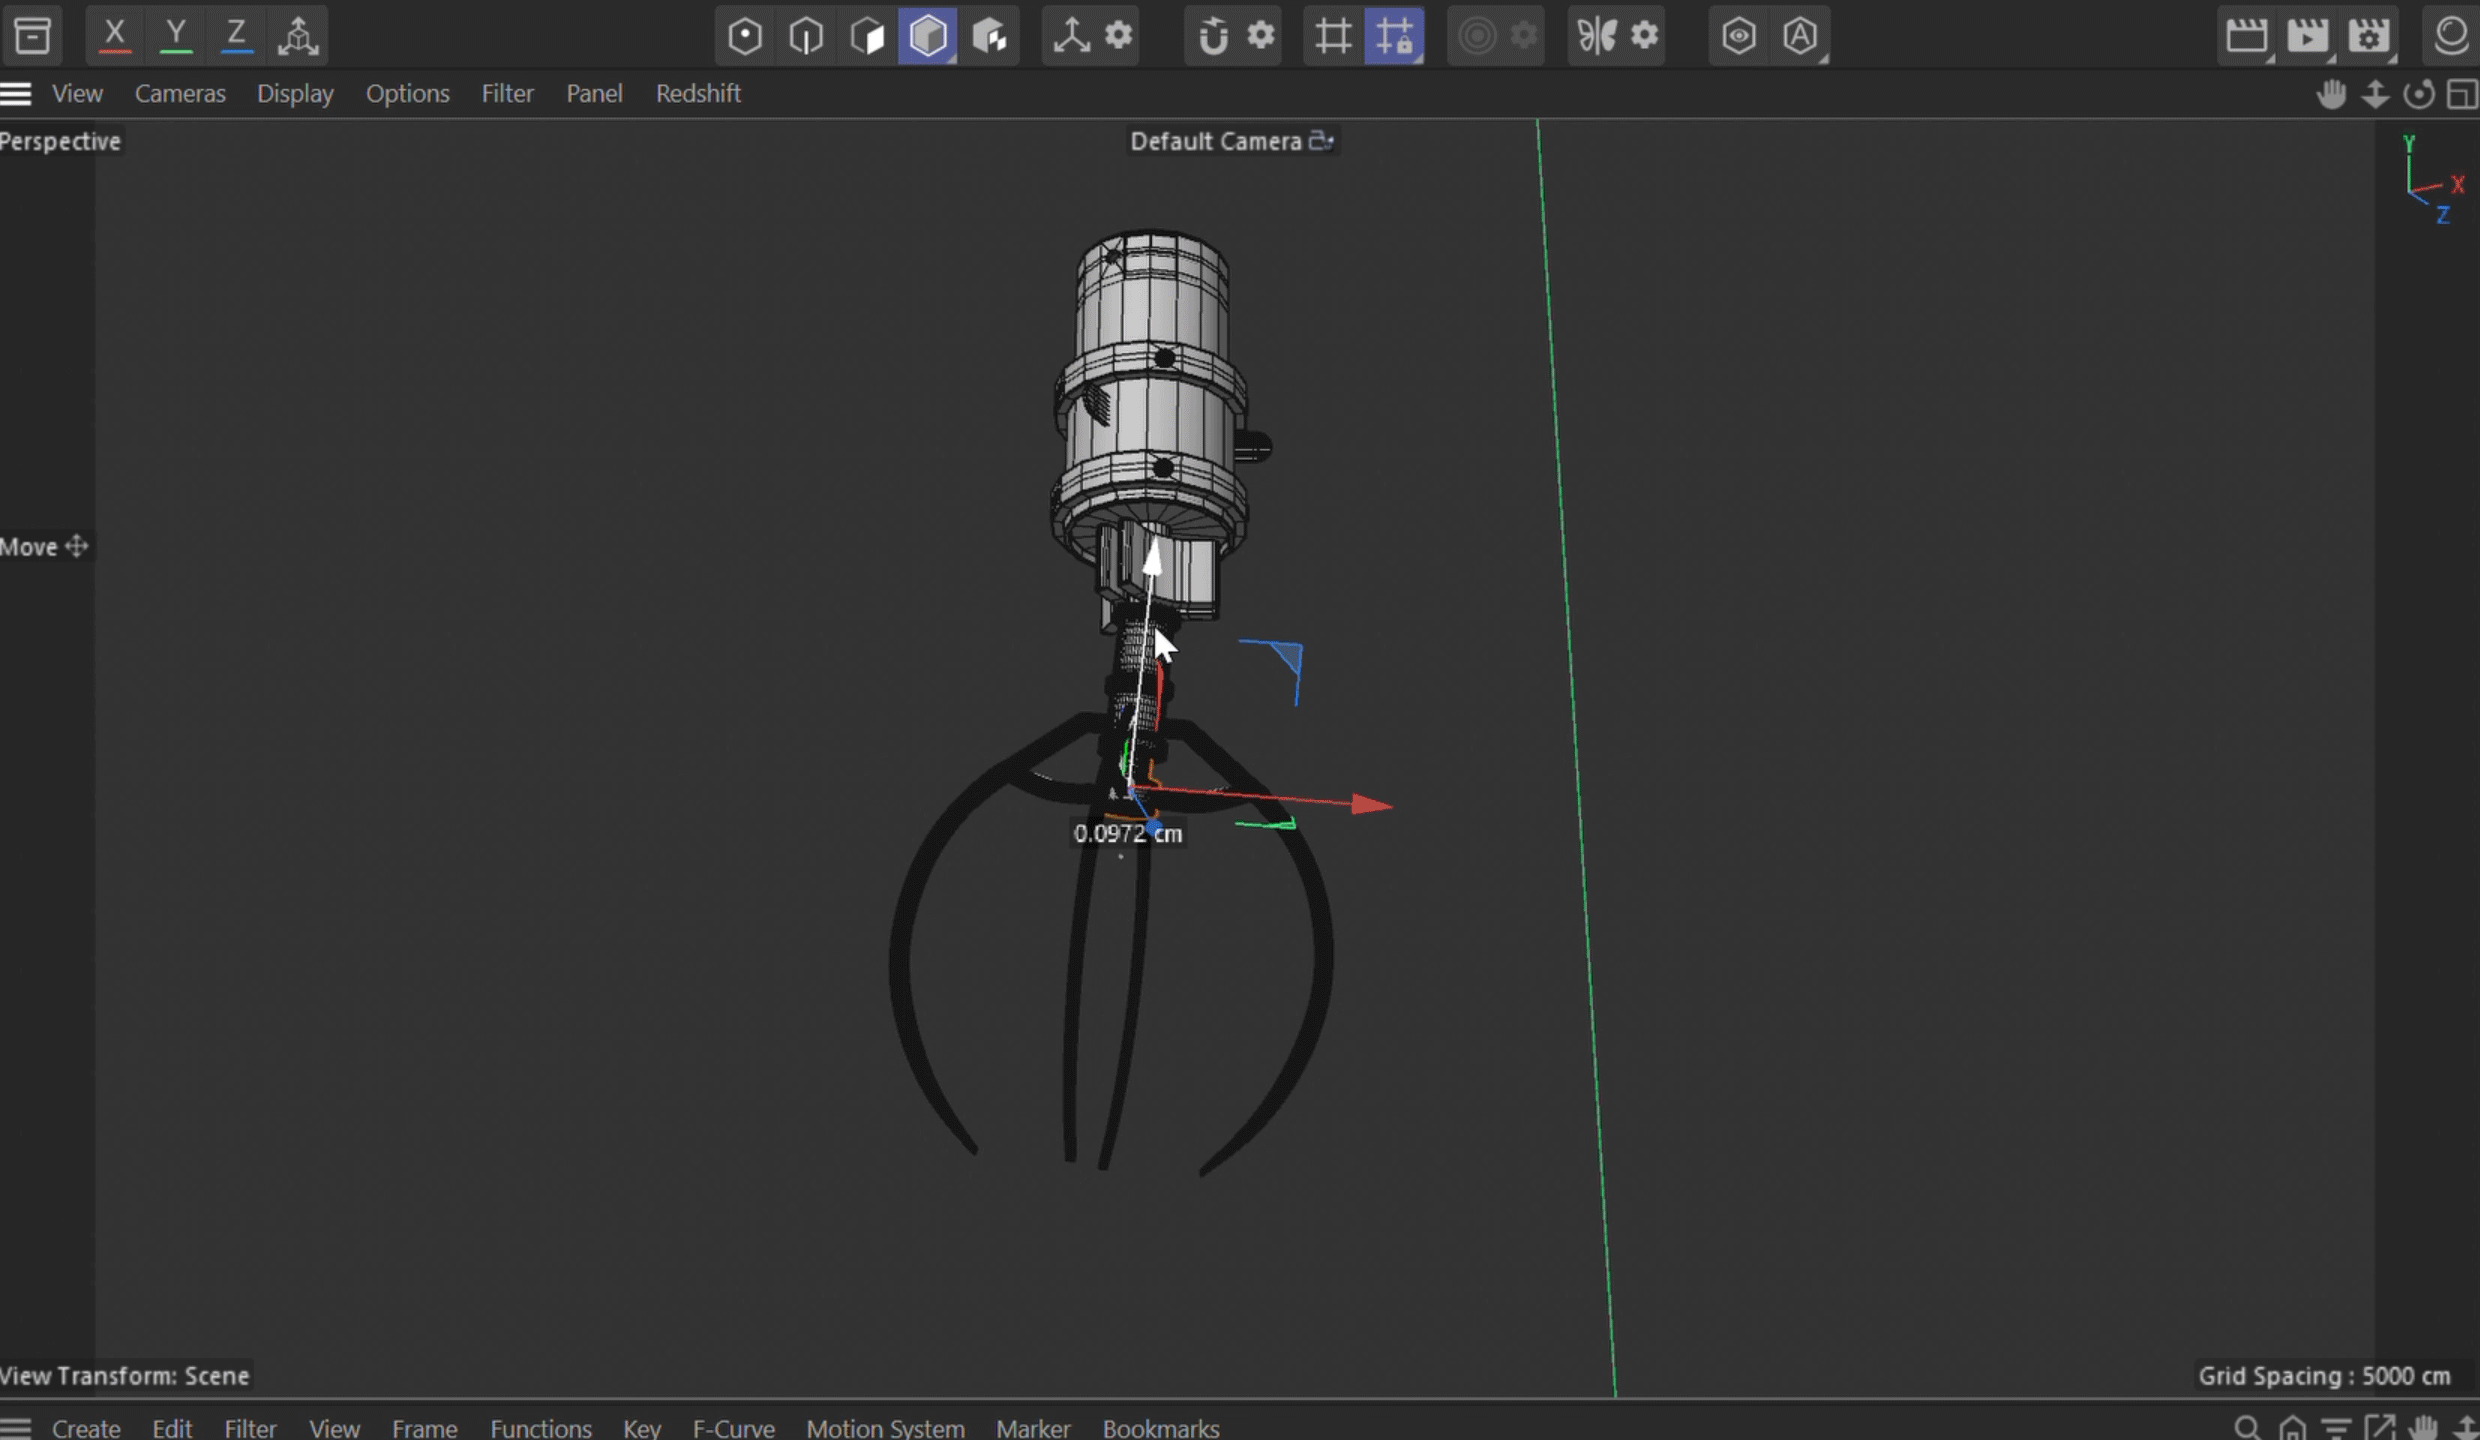Open the viewport View menu
The image size is (2480, 1440).
coord(77,93)
